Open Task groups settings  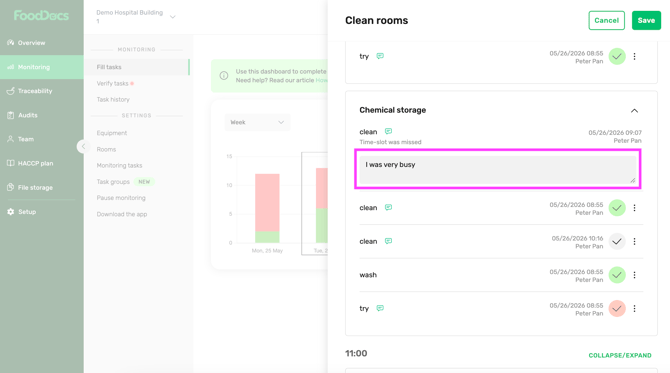113,182
